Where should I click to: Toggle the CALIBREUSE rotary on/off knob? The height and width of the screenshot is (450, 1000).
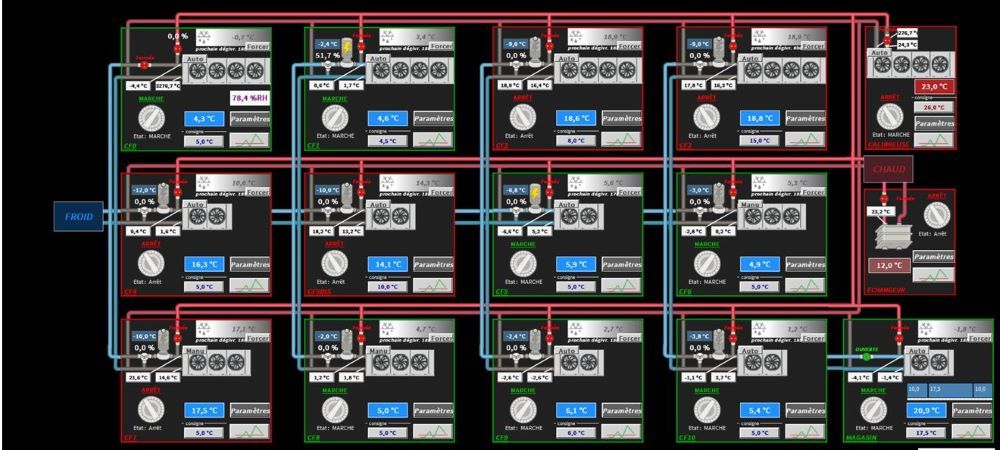[x=889, y=114]
